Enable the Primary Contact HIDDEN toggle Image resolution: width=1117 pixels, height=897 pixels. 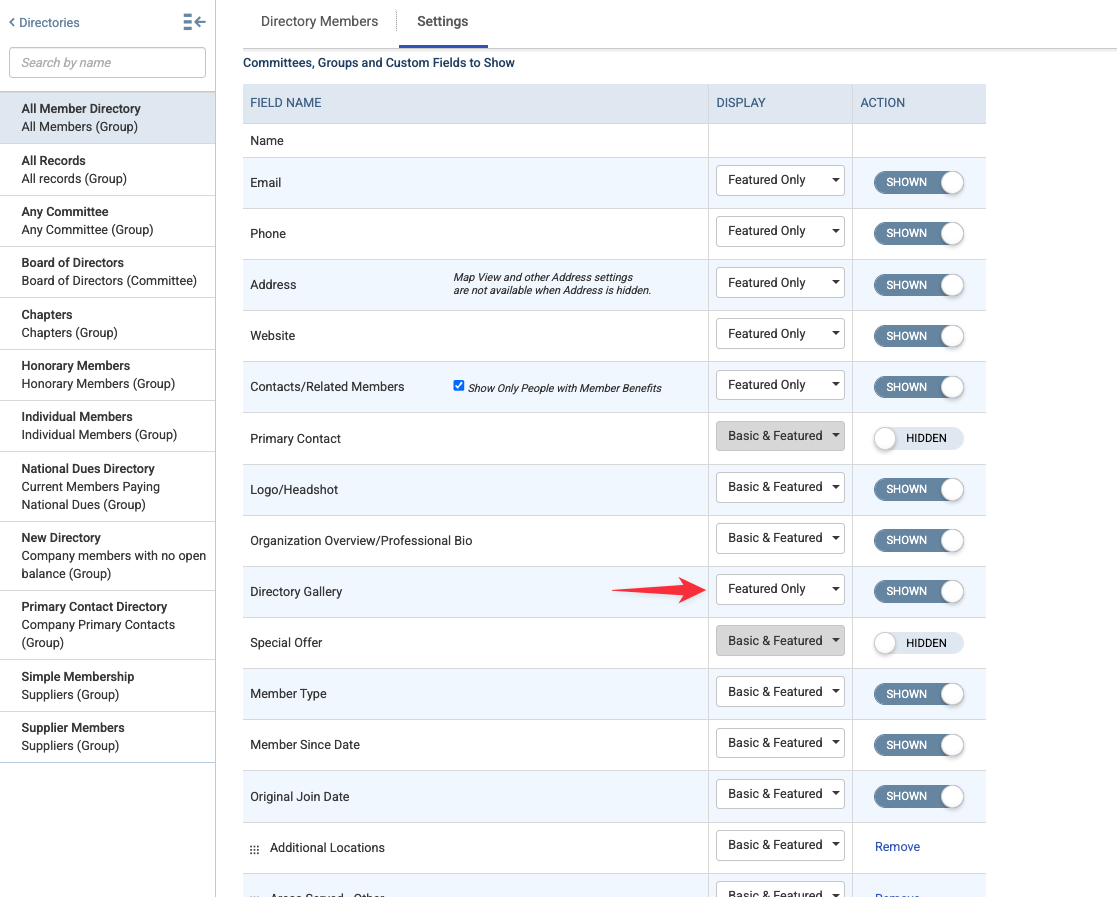click(x=918, y=438)
